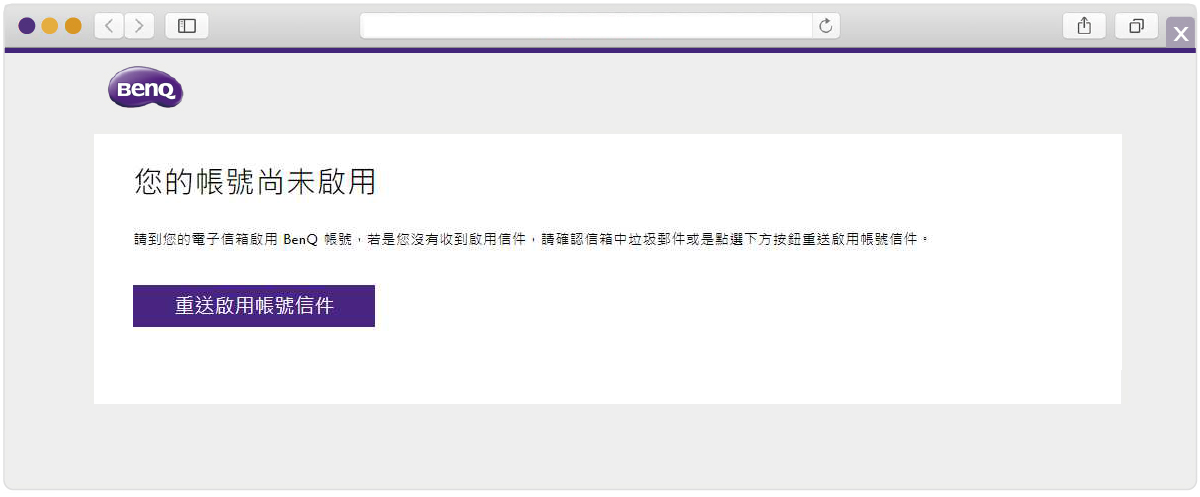Click the second orange zoom window dot
The image size is (1200, 497).
[x=73, y=26]
